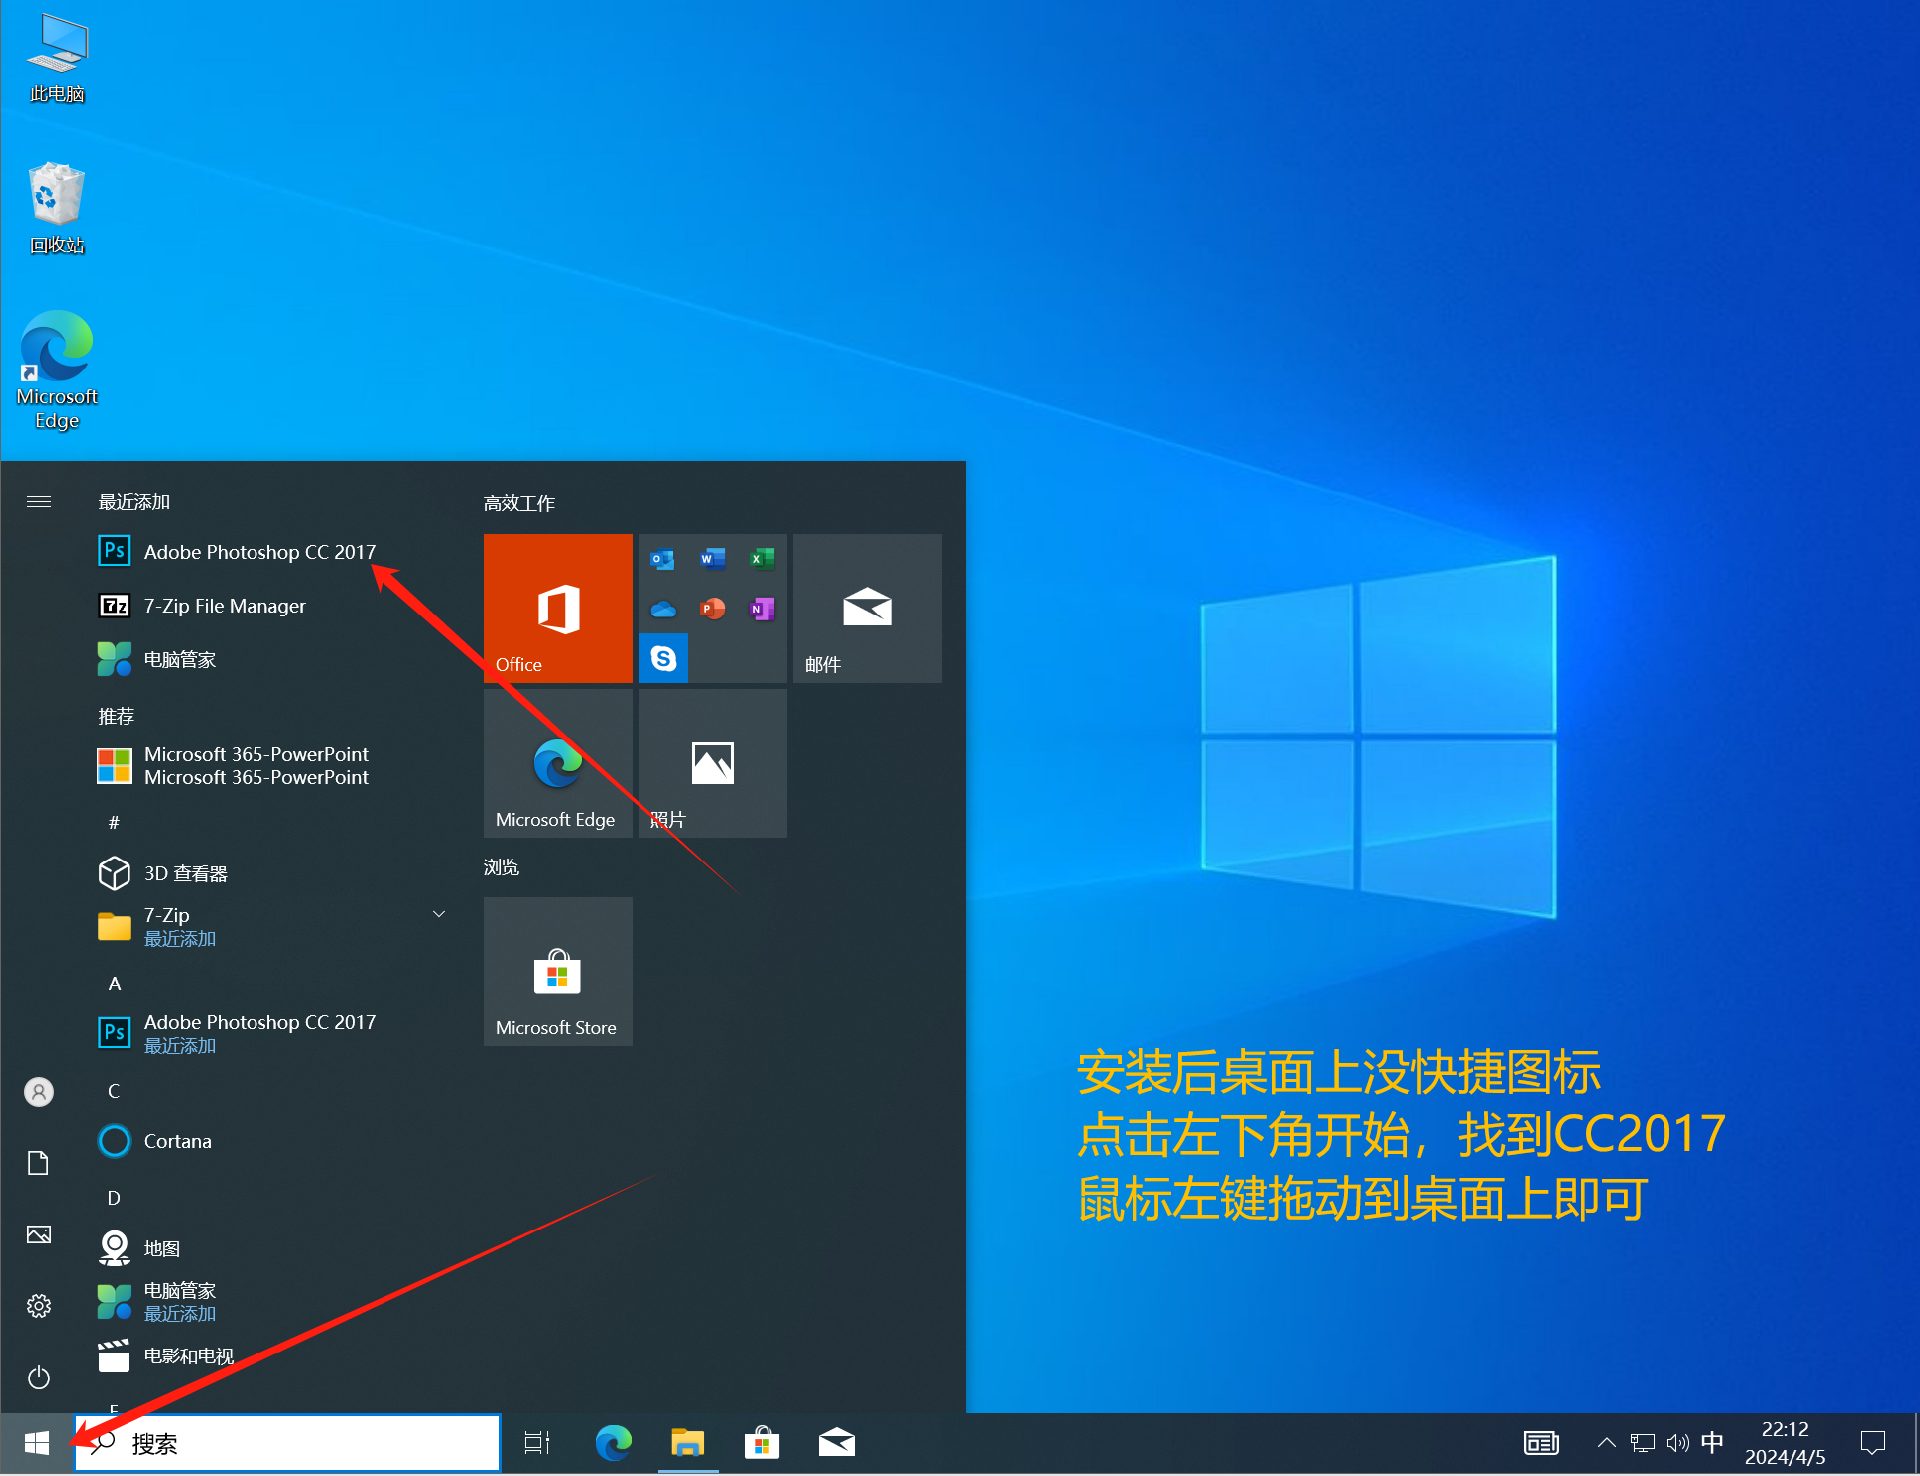The width and height of the screenshot is (1920, 1476).
Task: Switch the 中 input method indicator
Action: (1712, 1442)
